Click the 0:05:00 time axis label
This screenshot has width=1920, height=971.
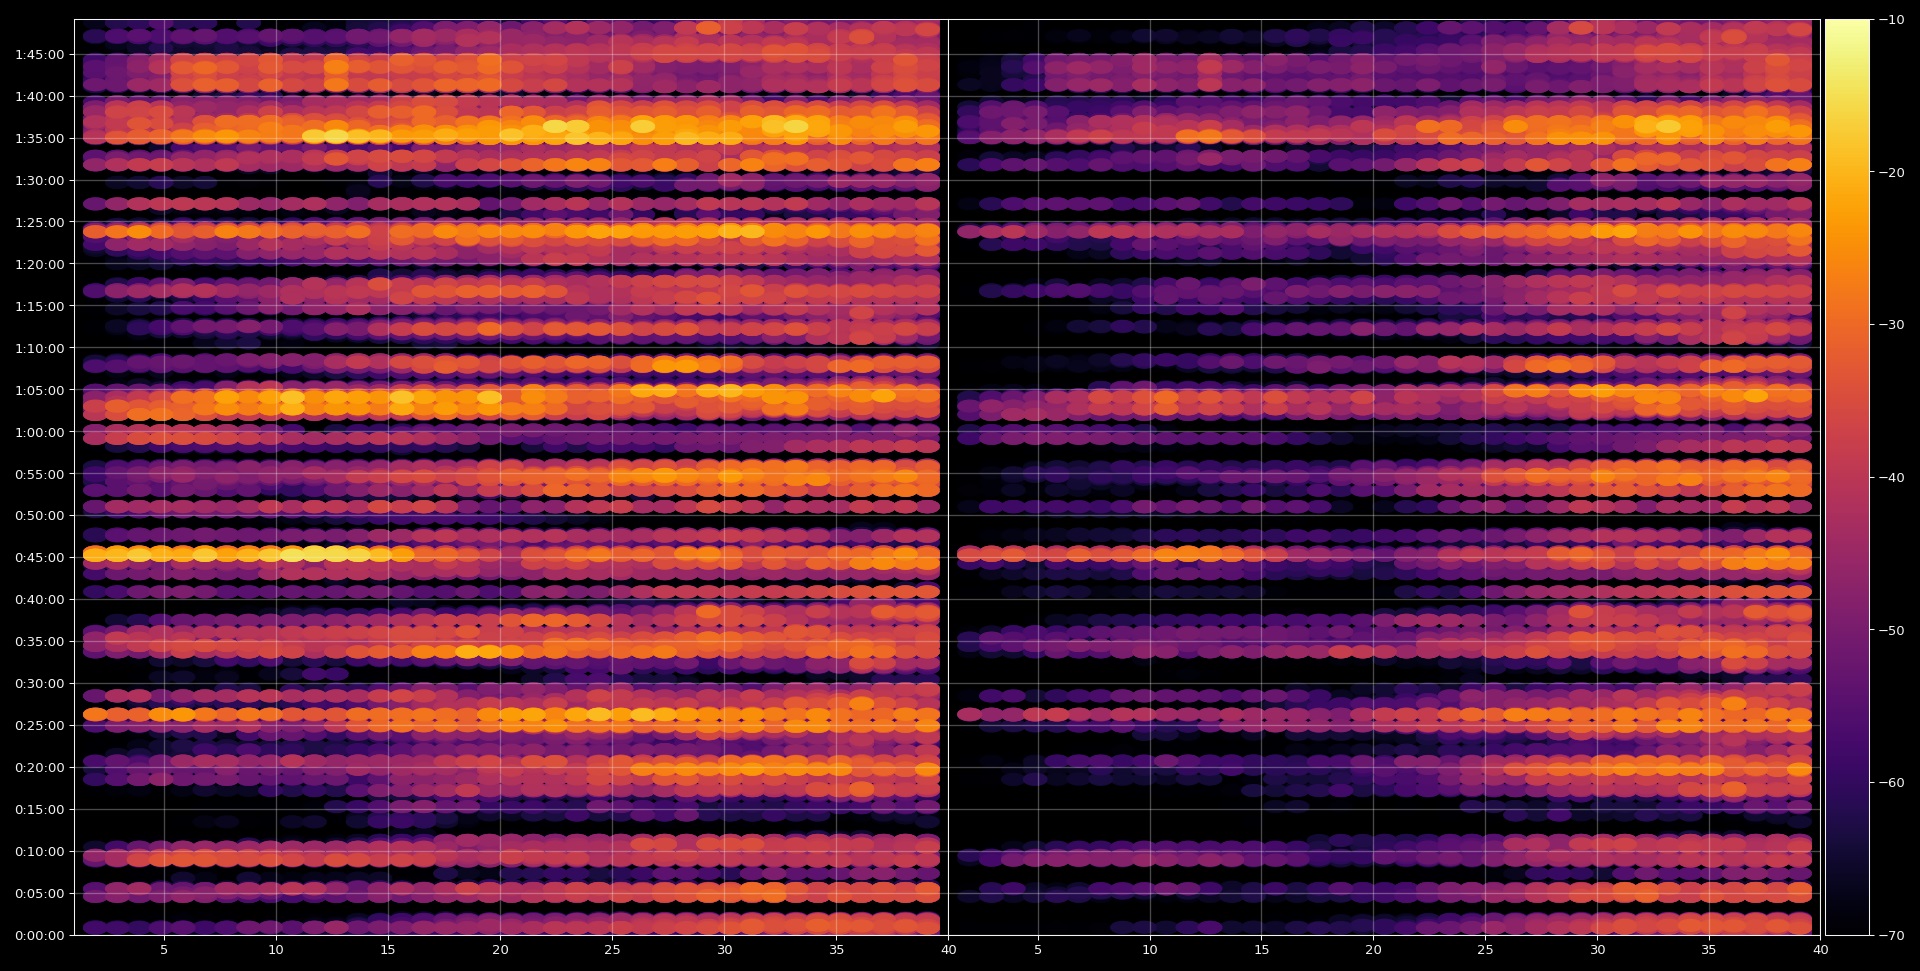coord(39,894)
